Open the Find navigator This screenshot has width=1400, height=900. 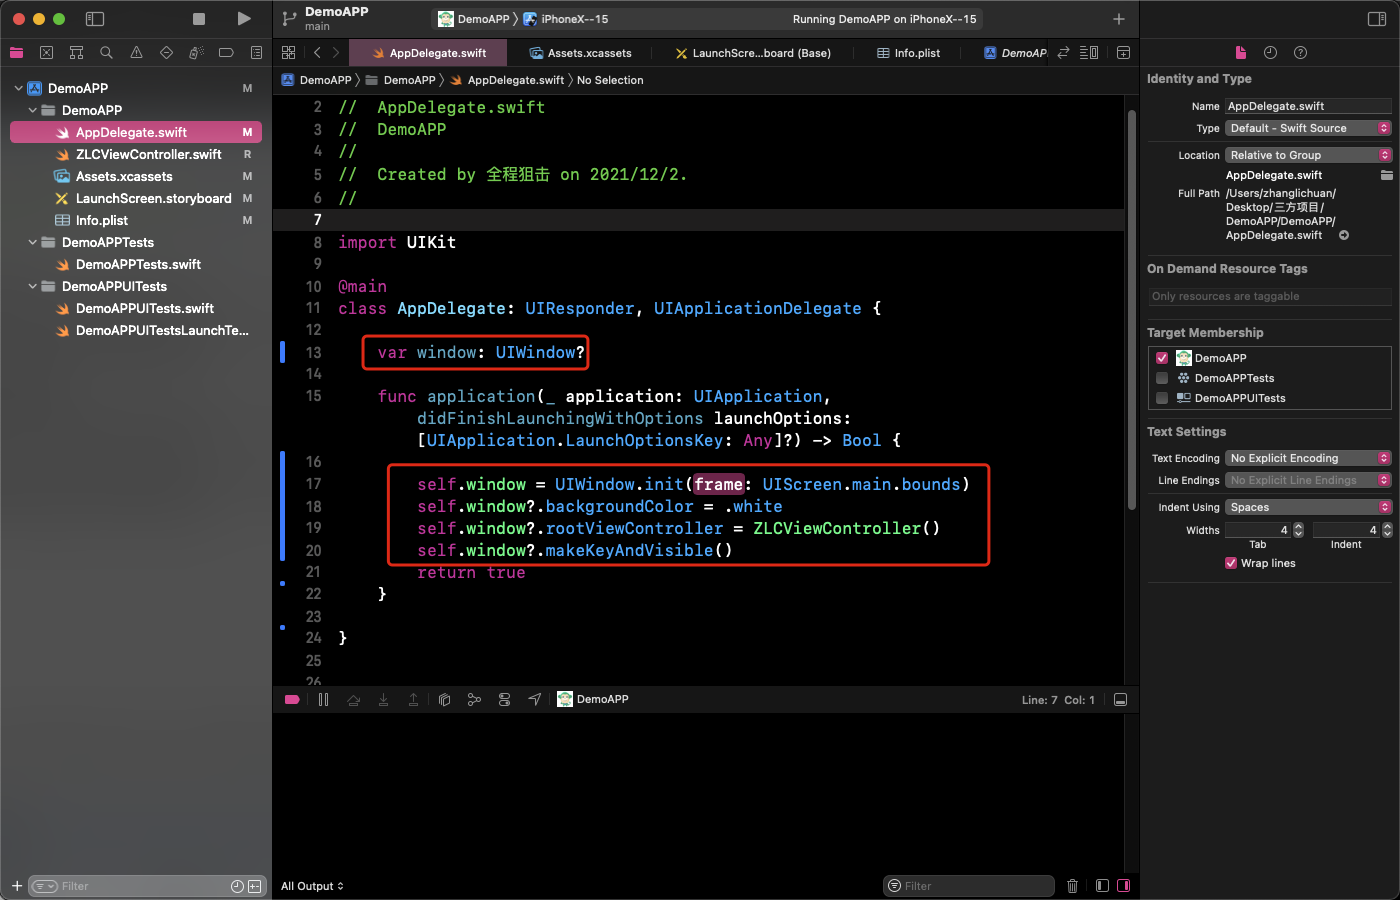(x=106, y=52)
